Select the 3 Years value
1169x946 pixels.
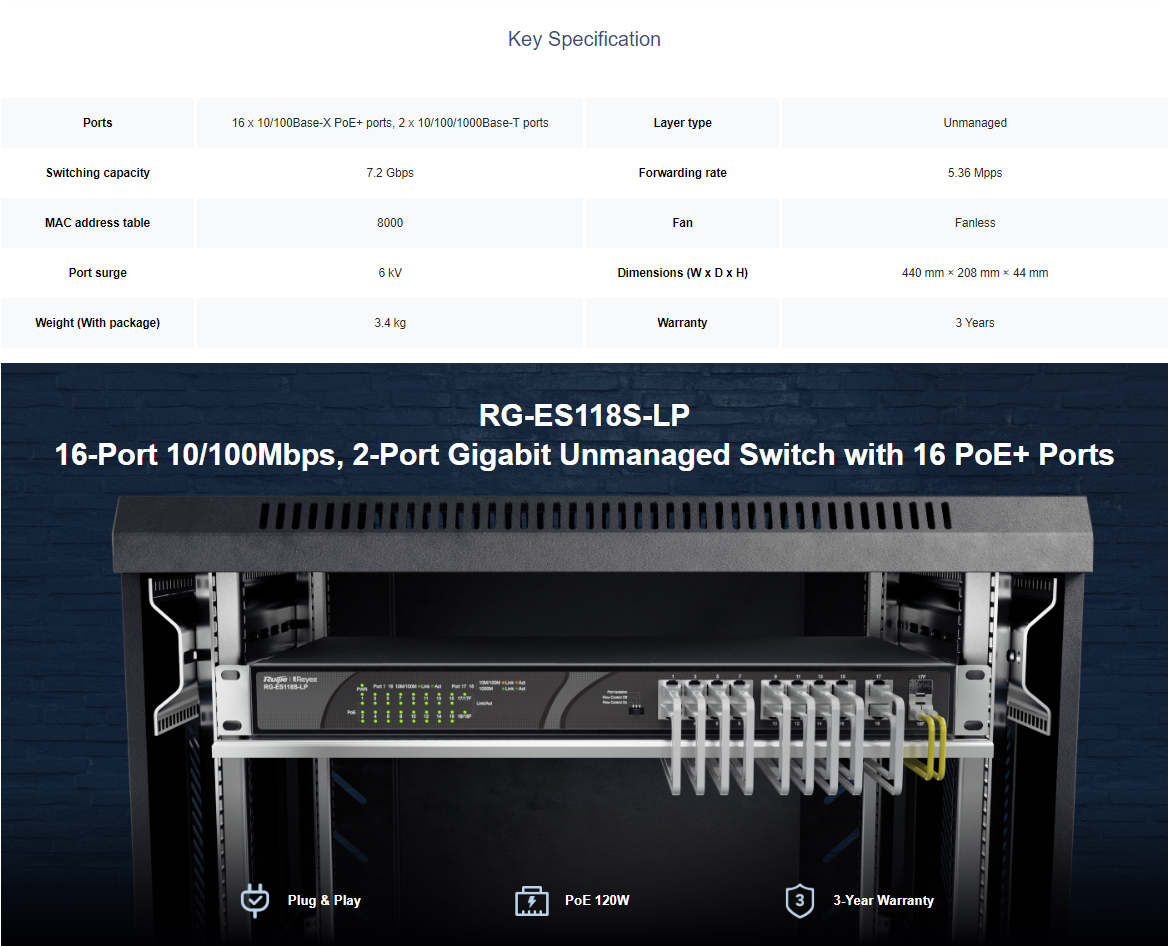(974, 323)
